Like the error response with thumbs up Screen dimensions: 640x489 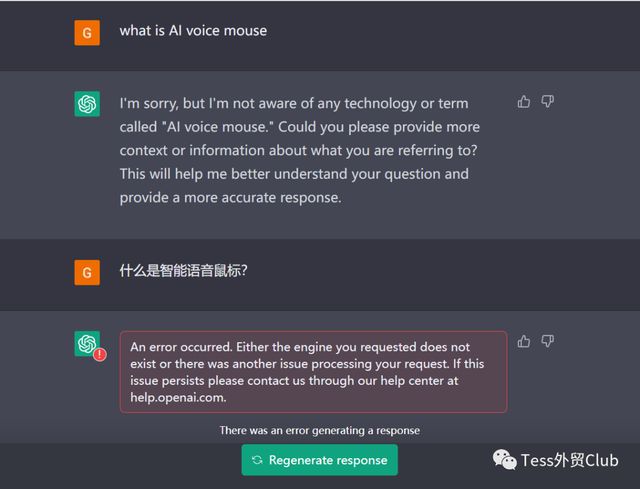(x=524, y=341)
